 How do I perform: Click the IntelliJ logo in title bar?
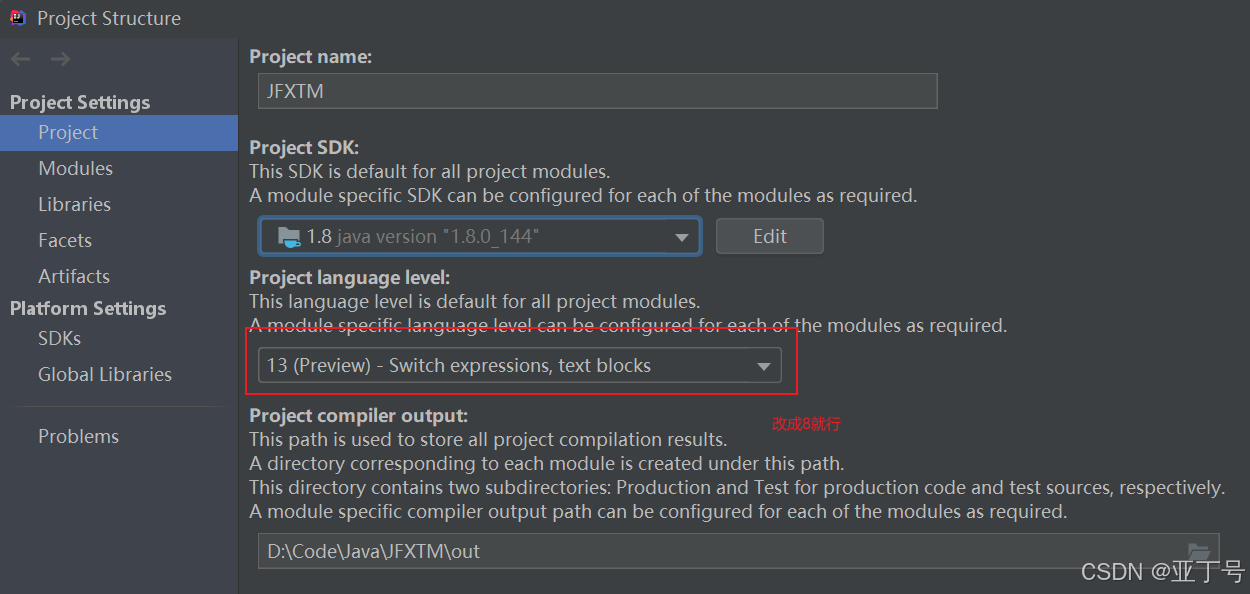point(18,17)
